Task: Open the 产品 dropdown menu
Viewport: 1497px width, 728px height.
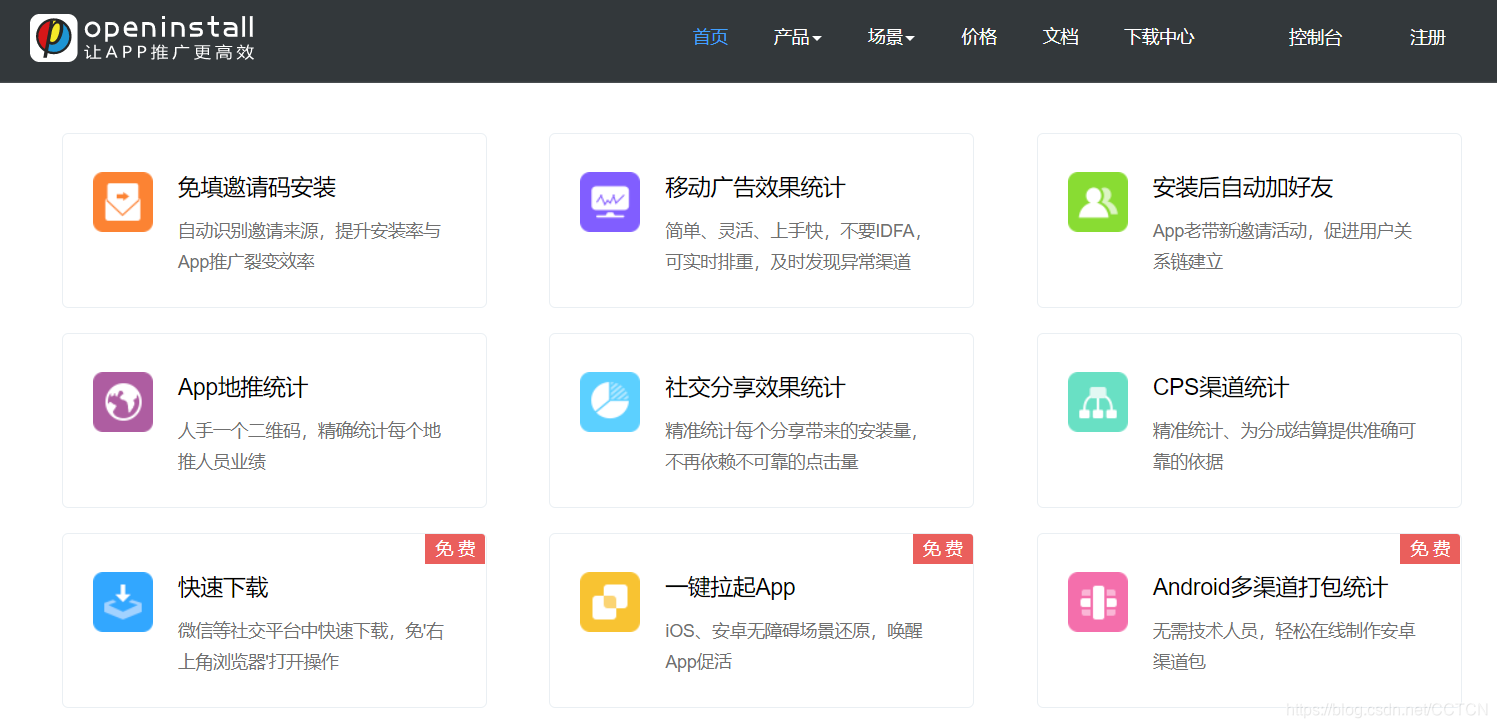Action: [797, 37]
